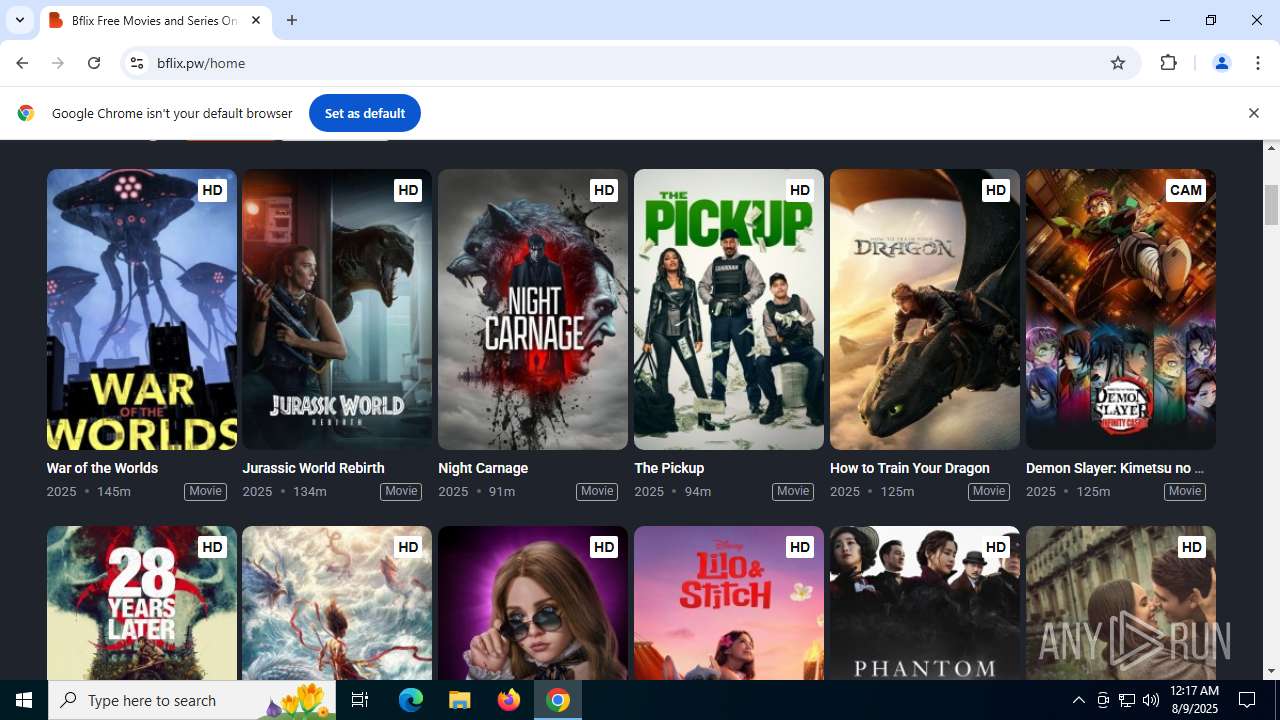This screenshot has height=720, width=1280.
Task: Open the Windows notification center
Action: tap(1247, 700)
